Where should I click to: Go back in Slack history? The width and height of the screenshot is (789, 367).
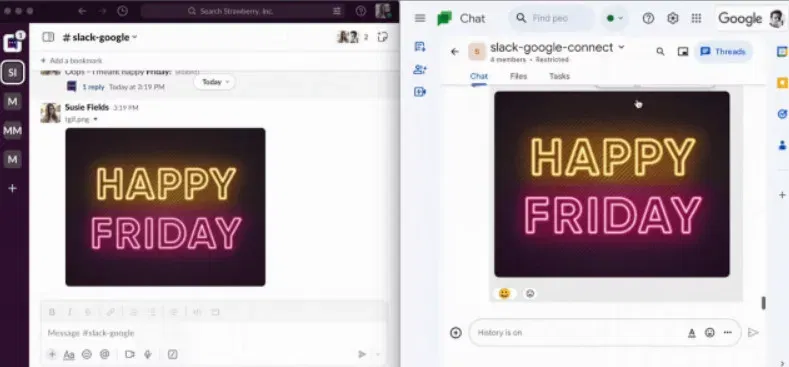82,11
